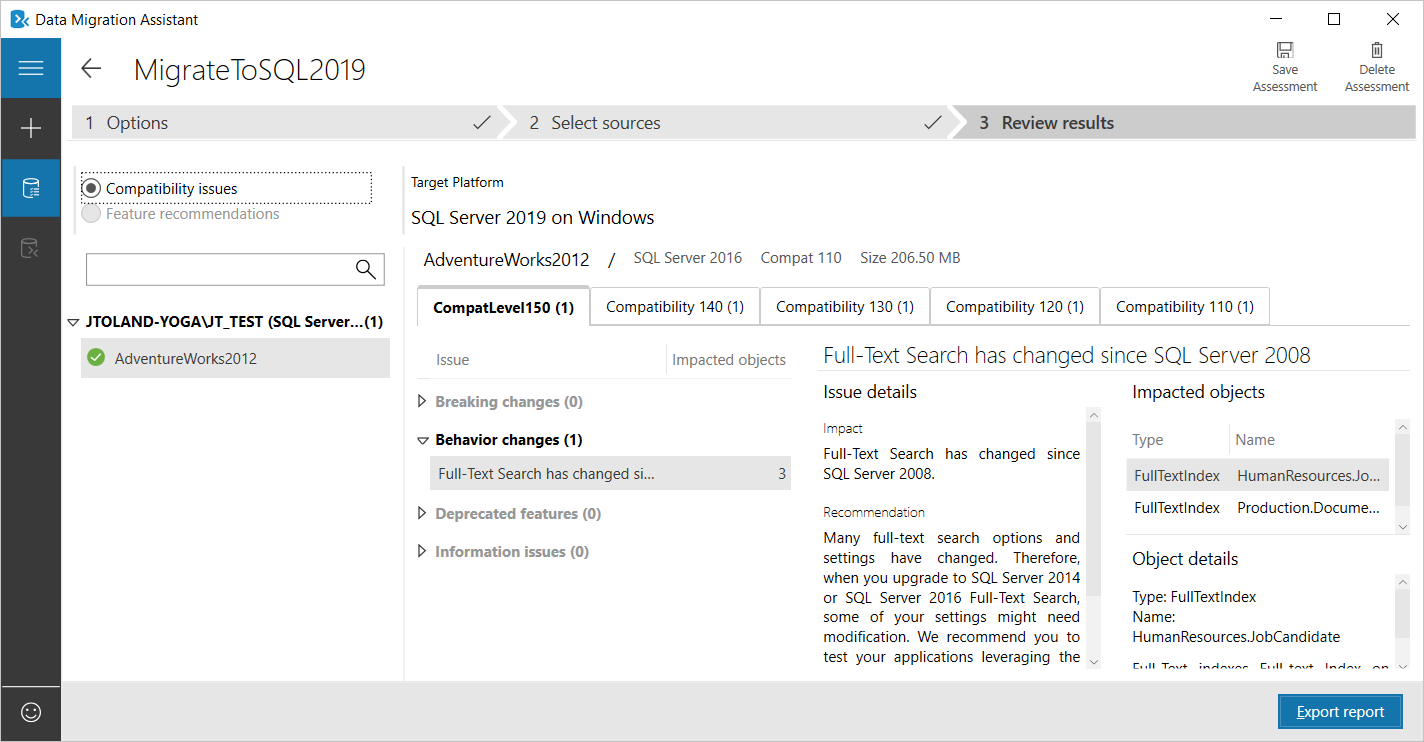
Task: Click the plus icon to create new project
Action: 31,128
